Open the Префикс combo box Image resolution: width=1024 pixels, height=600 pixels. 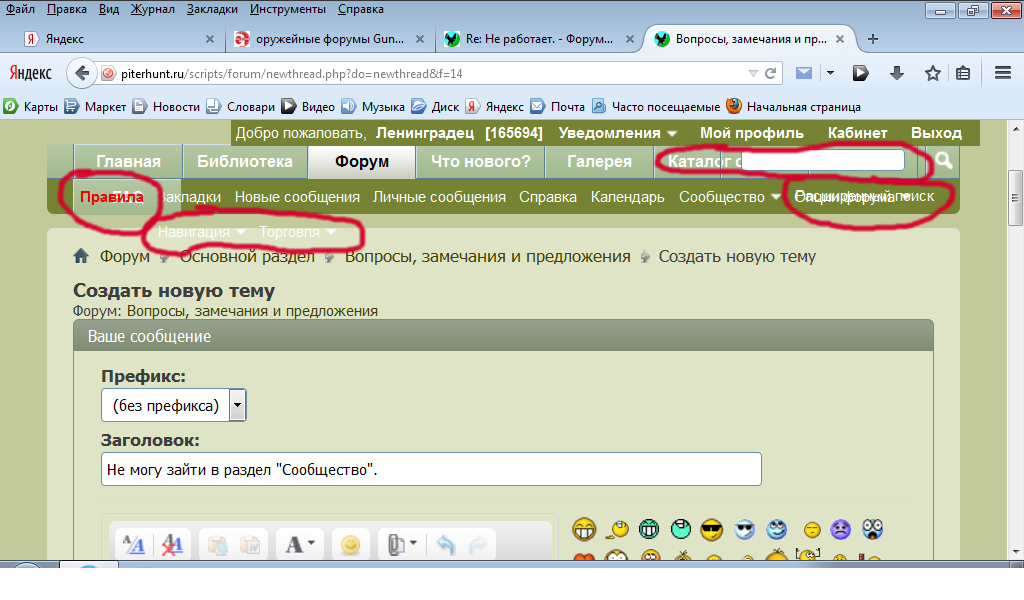(237, 405)
